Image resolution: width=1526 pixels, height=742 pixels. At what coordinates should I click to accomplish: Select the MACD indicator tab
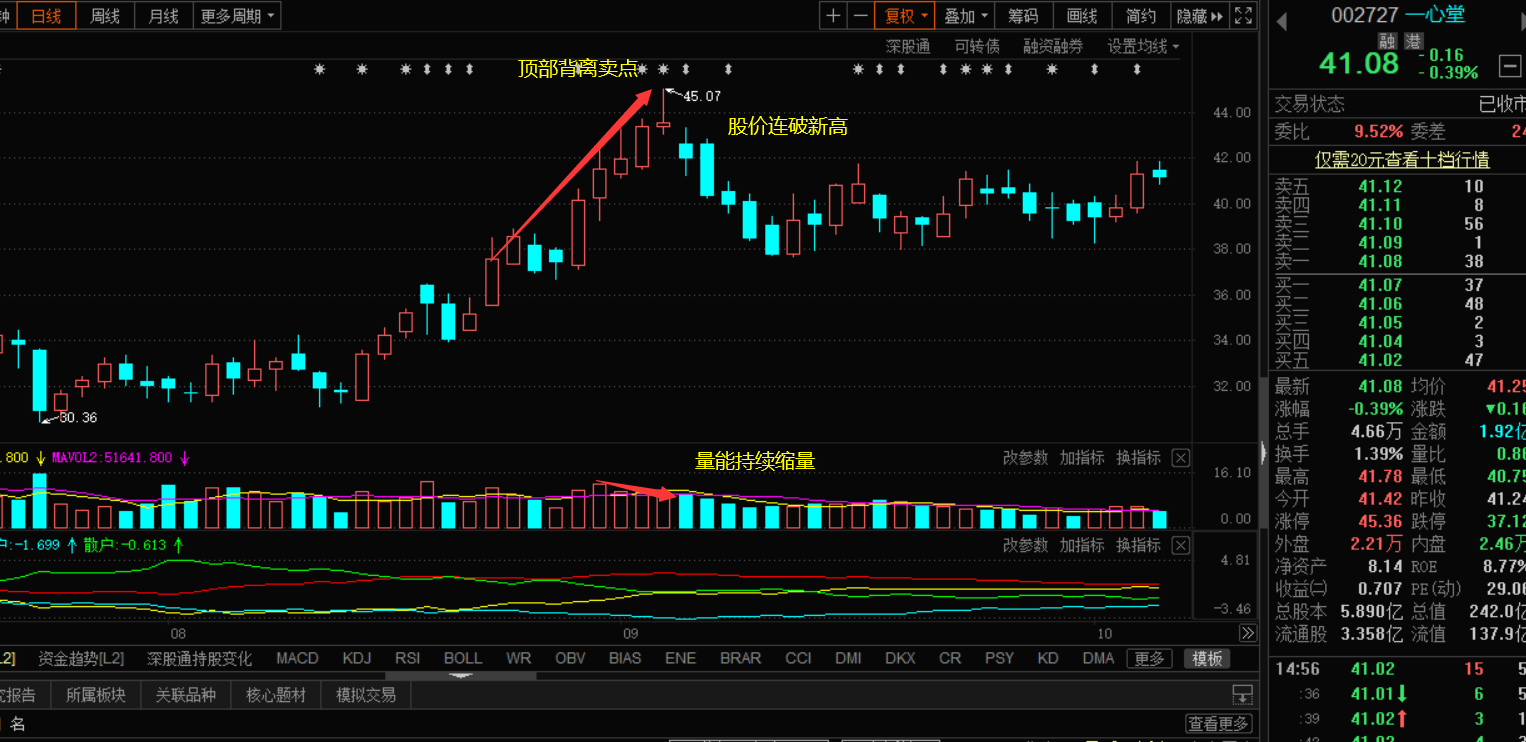pyautogui.click(x=297, y=658)
